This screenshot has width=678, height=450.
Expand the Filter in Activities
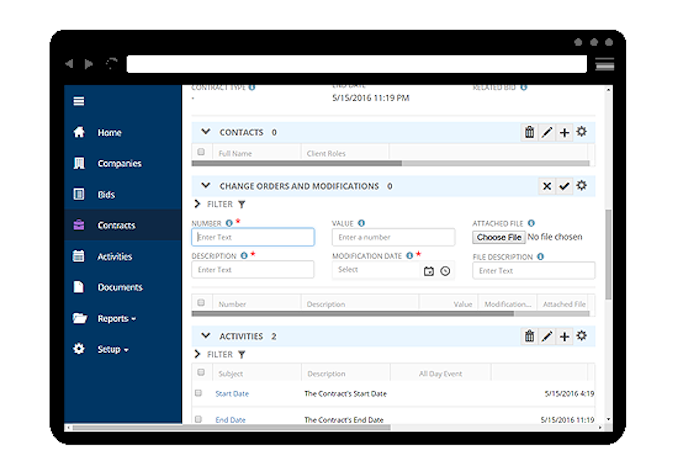(198, 354)
